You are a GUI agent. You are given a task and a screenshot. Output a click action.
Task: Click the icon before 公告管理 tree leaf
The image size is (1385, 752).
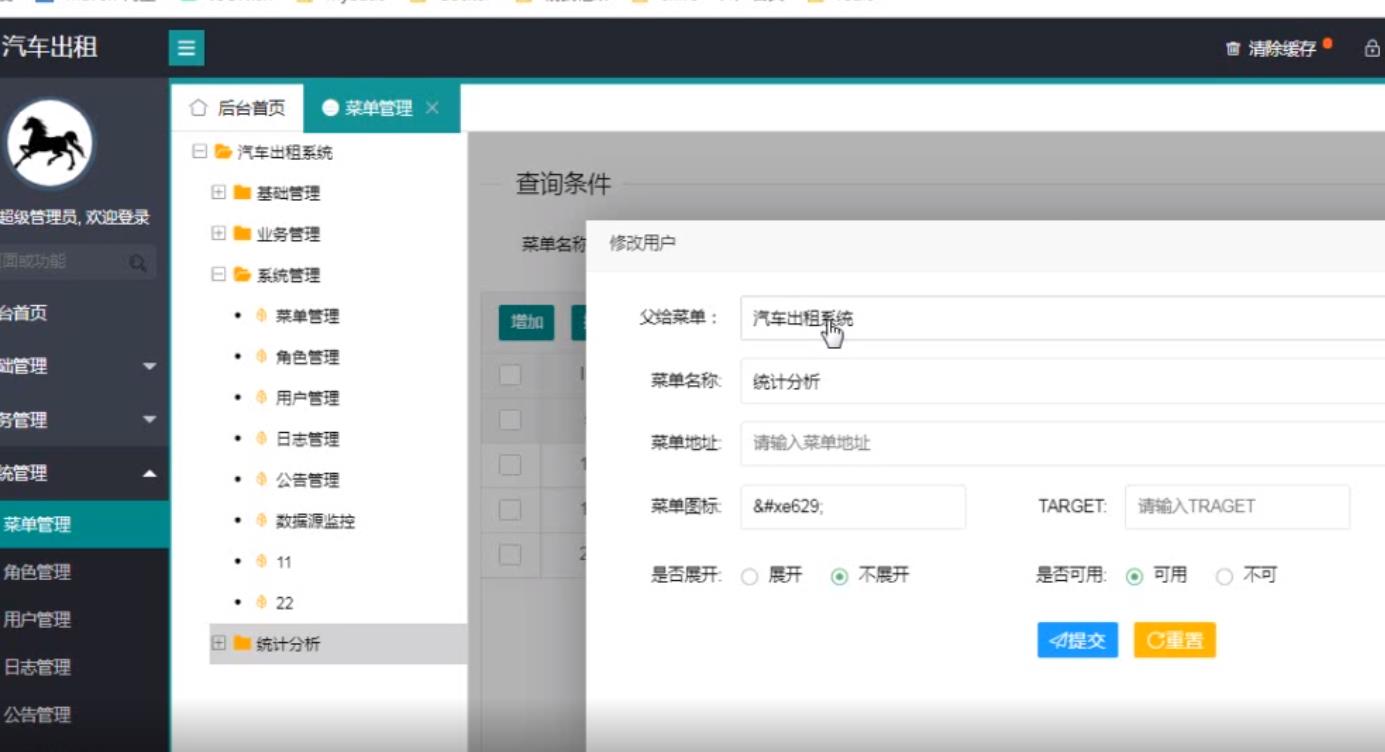tap(262, 480)
